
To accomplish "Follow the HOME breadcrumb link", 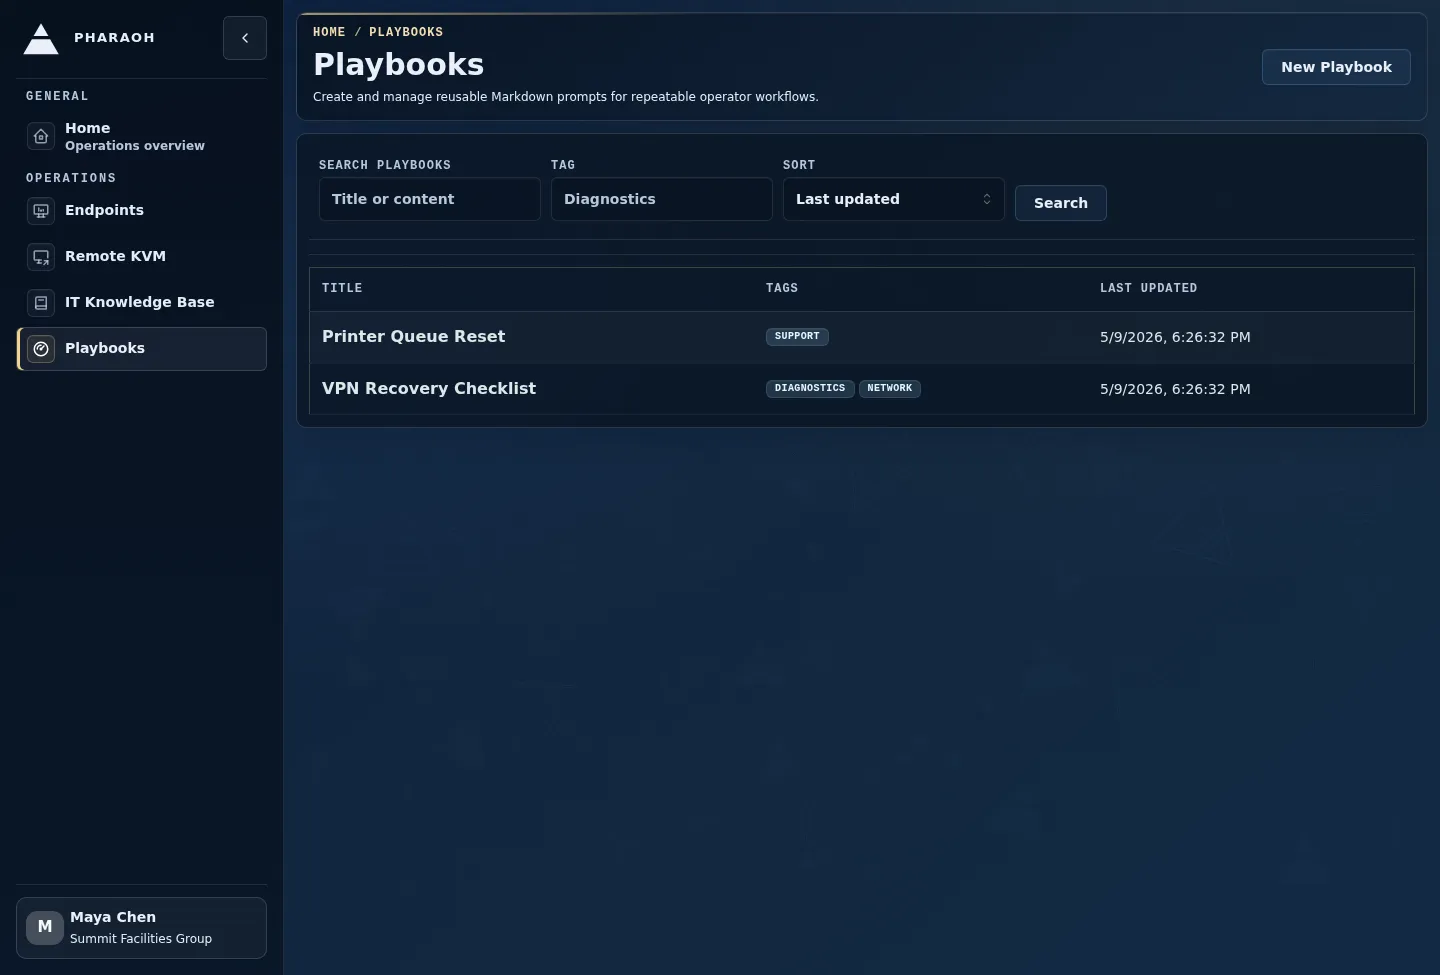I will [x=329, y=32].
